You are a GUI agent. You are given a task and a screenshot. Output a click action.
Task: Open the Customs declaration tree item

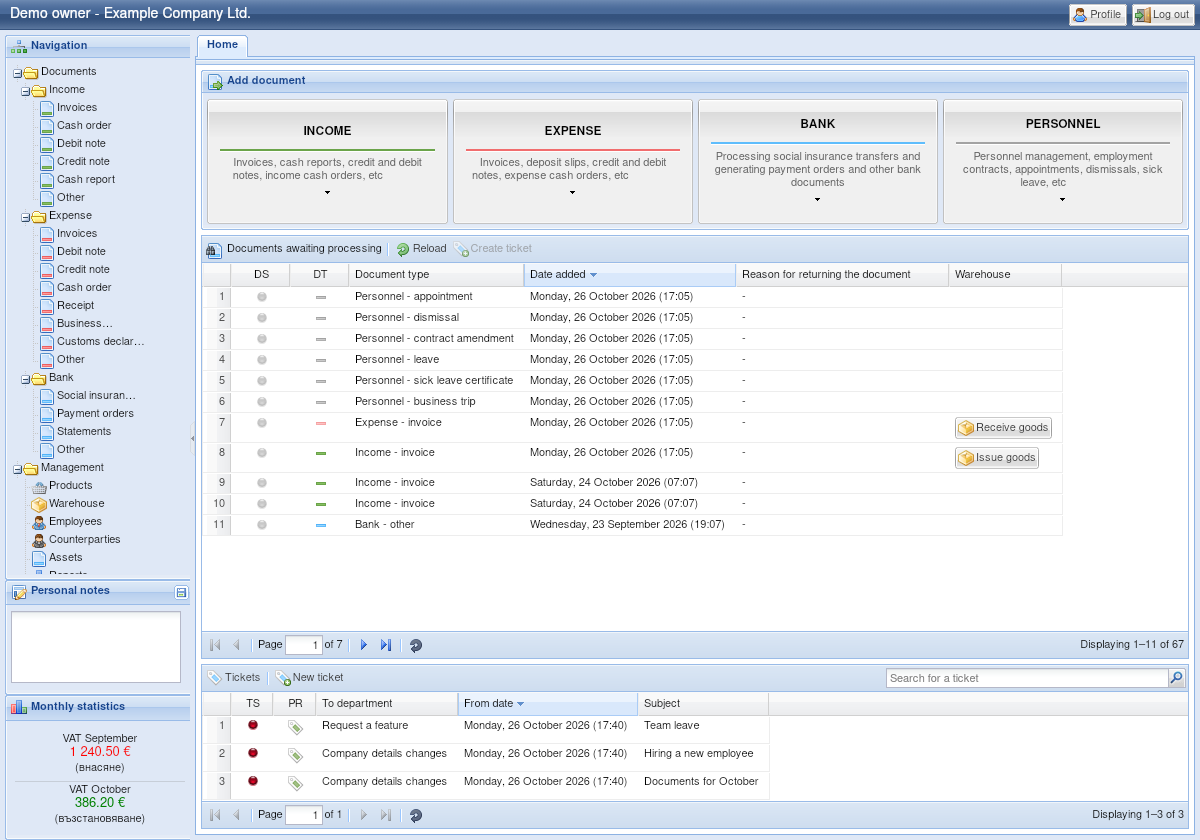[x=101, y=342]
